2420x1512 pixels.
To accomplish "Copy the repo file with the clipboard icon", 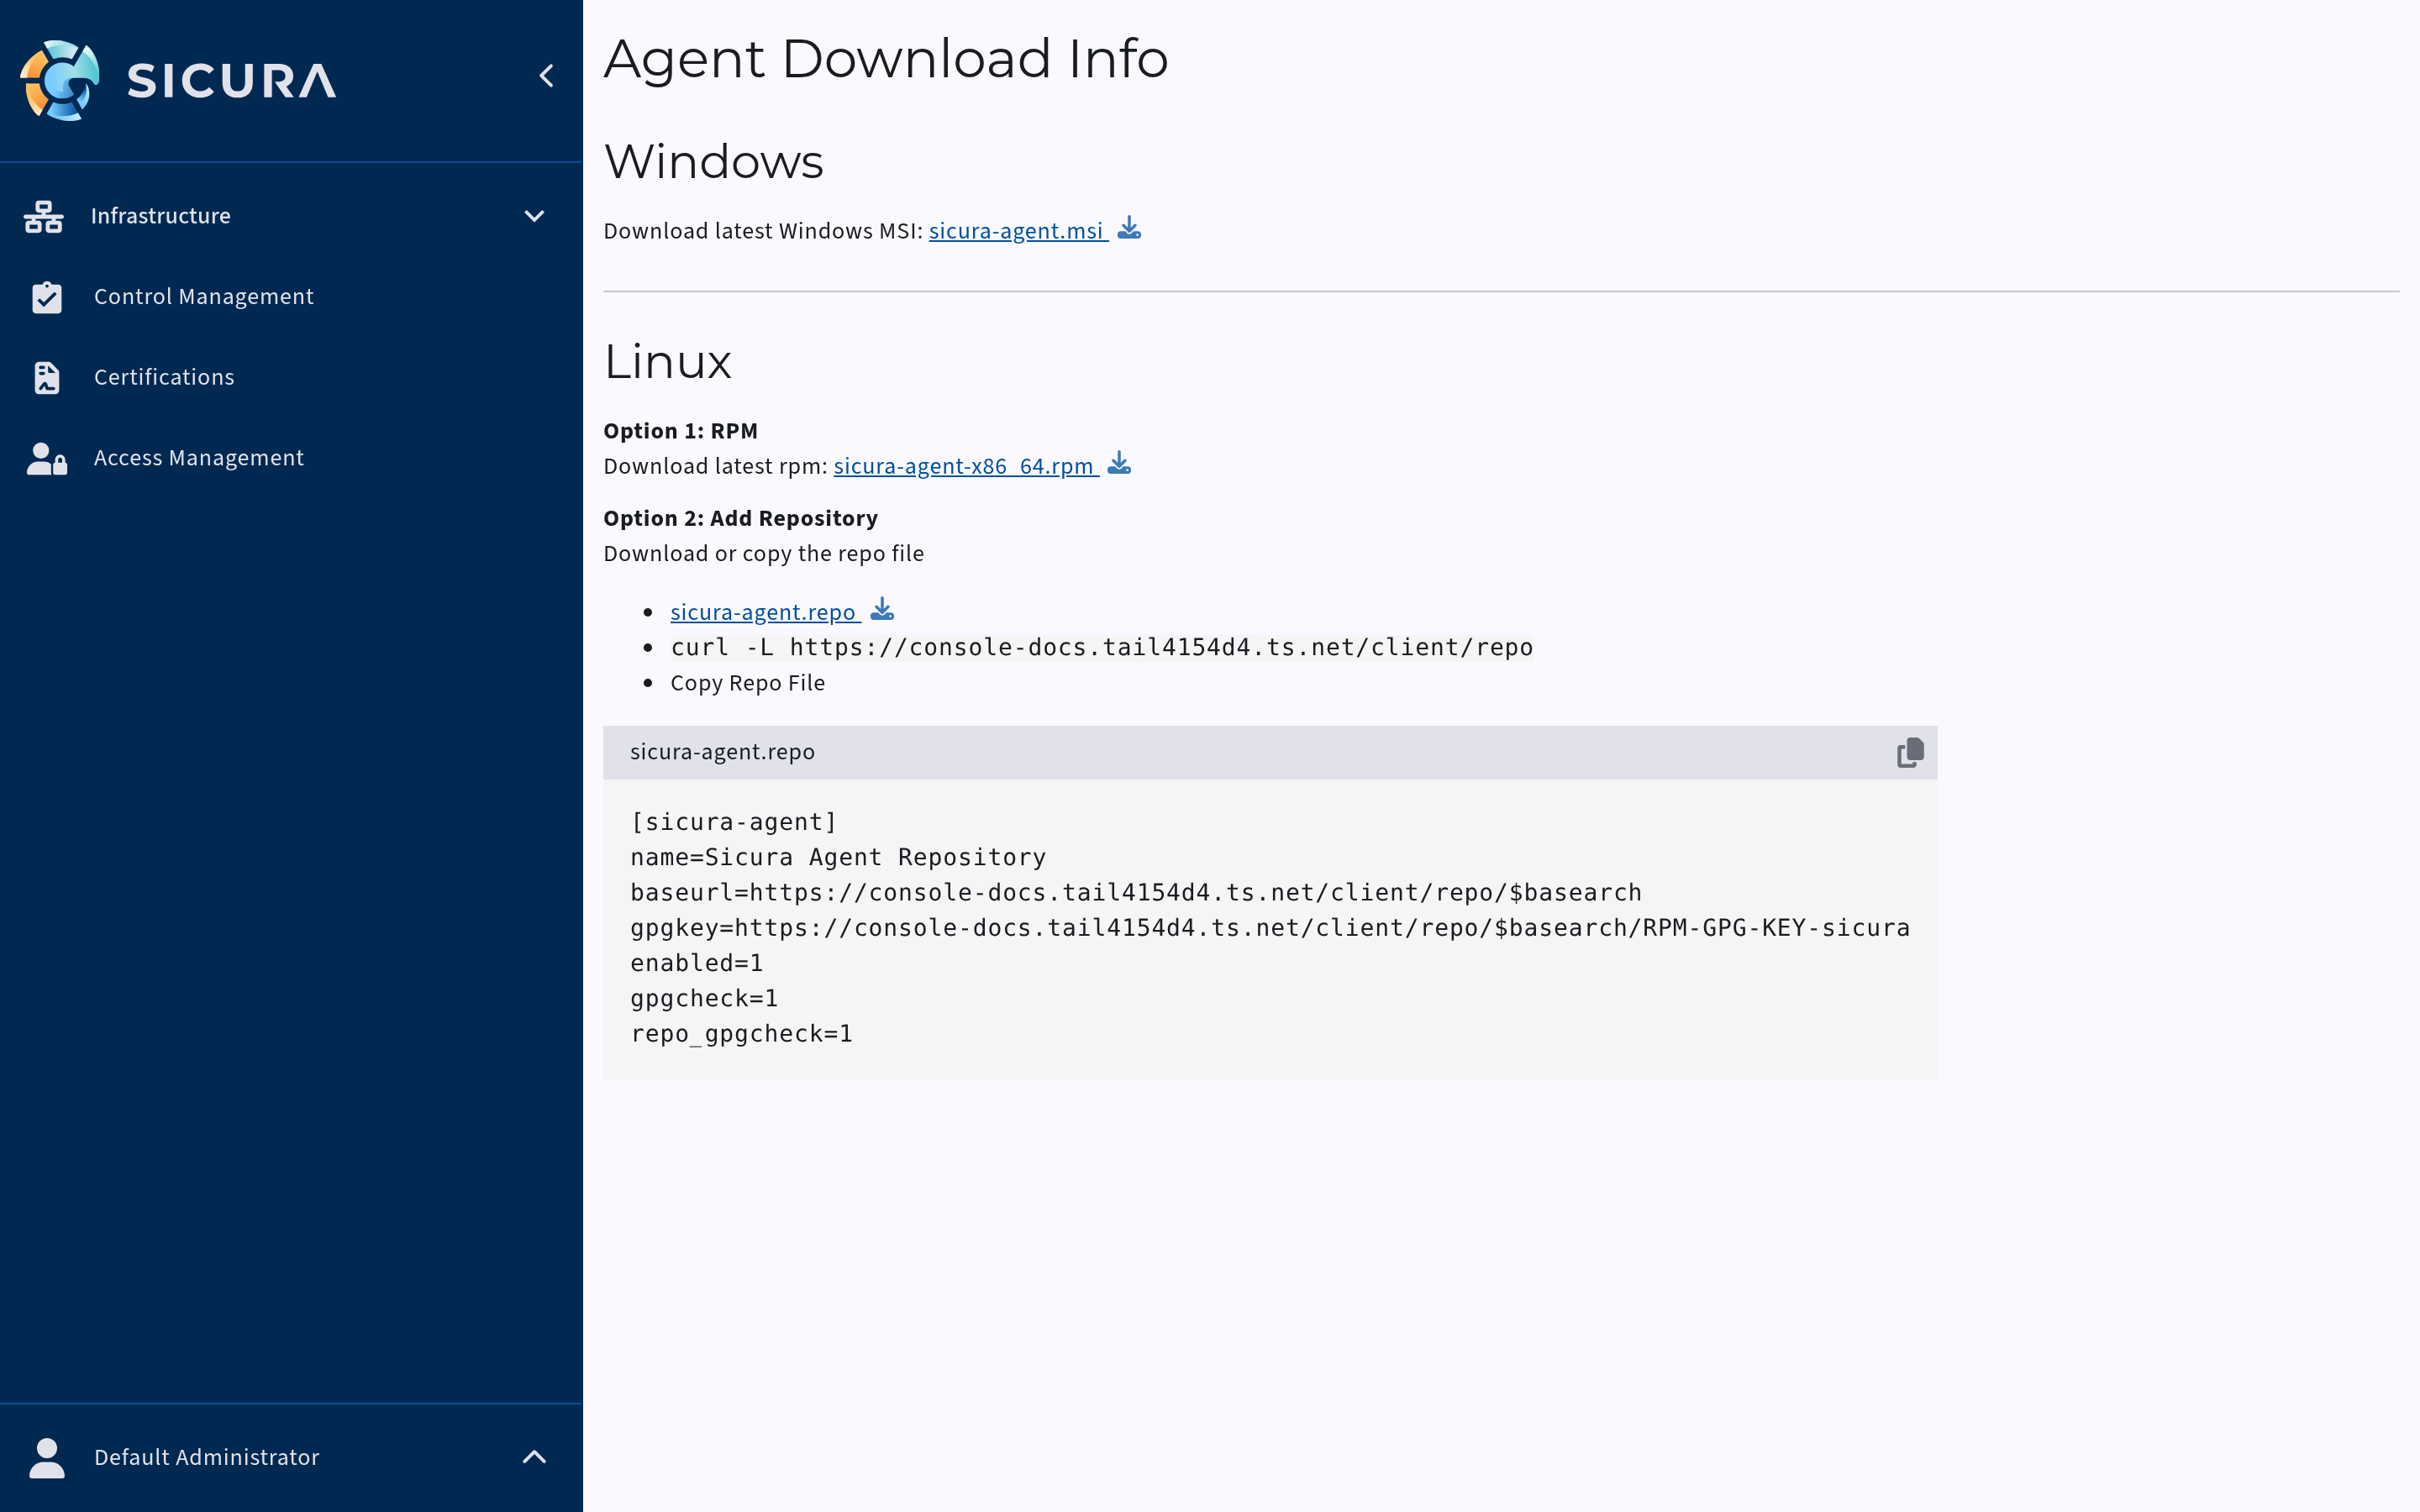I will click(x=1910, y=753).
